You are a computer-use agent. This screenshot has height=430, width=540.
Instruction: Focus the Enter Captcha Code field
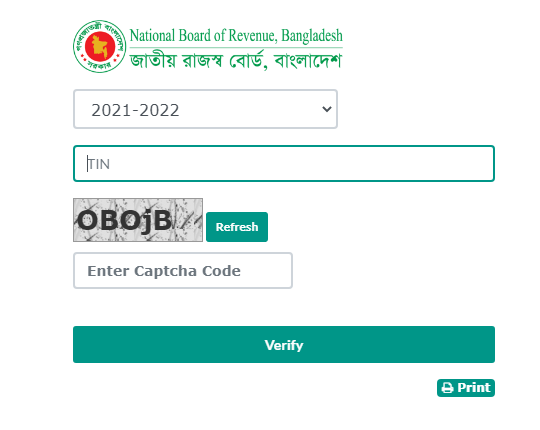pyautogui.click(x=183, y=271)
